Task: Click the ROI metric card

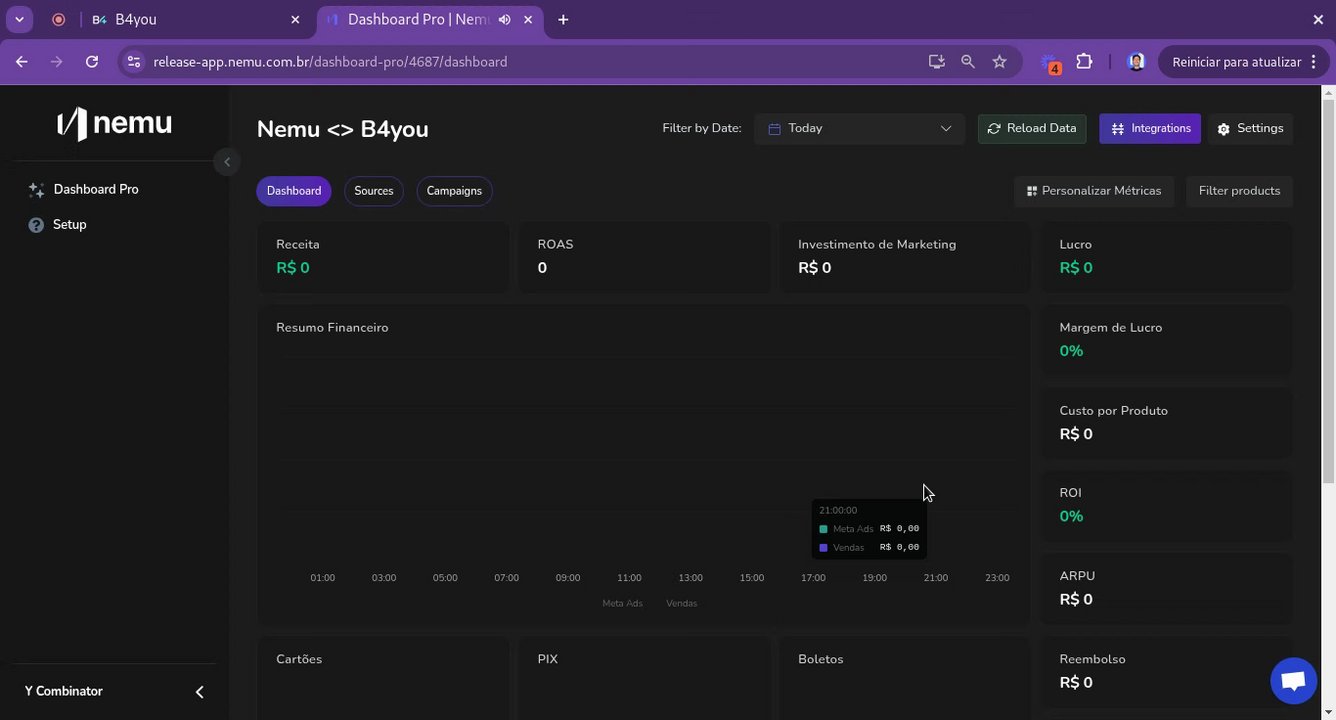Action: (1167, 506)
